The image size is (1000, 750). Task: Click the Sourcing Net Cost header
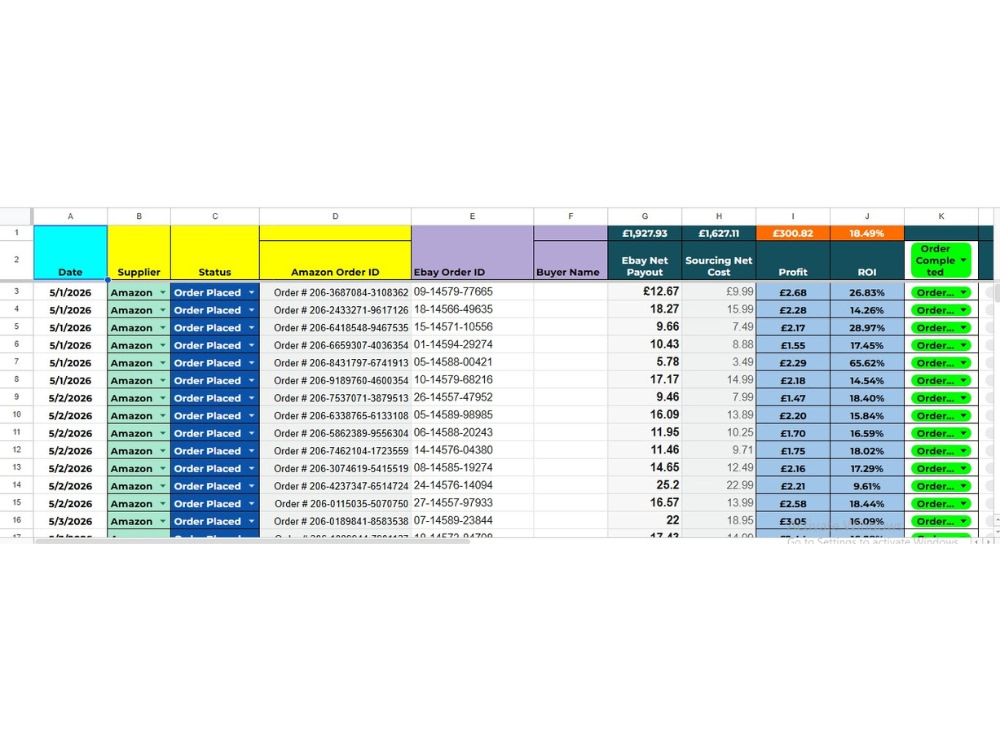pos(719,260)
